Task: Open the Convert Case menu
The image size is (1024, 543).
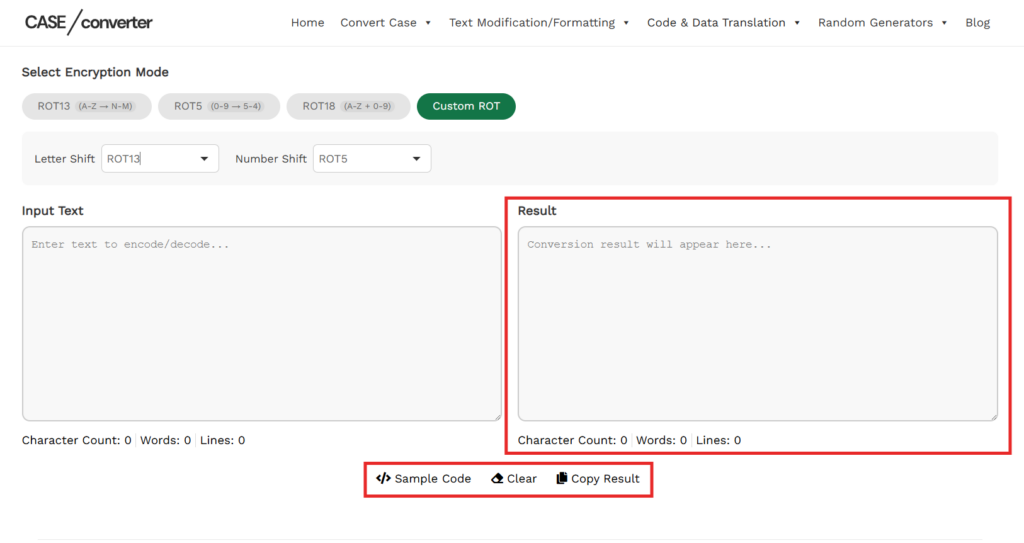Action: point(378,23)
